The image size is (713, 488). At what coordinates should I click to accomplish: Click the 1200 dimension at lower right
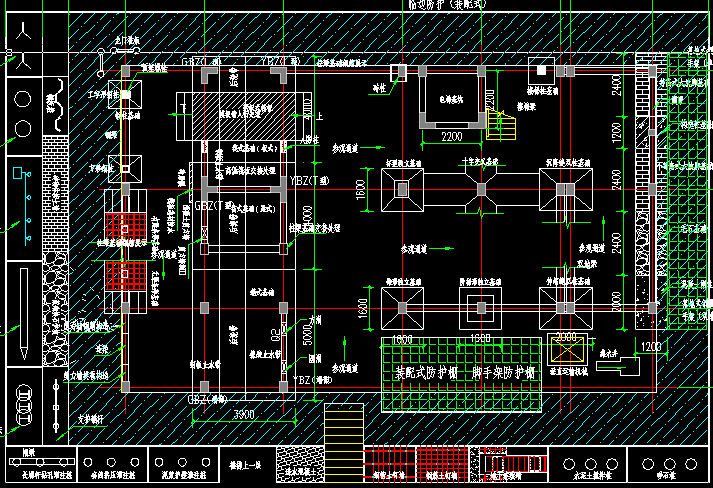click(x=651, y=347)
